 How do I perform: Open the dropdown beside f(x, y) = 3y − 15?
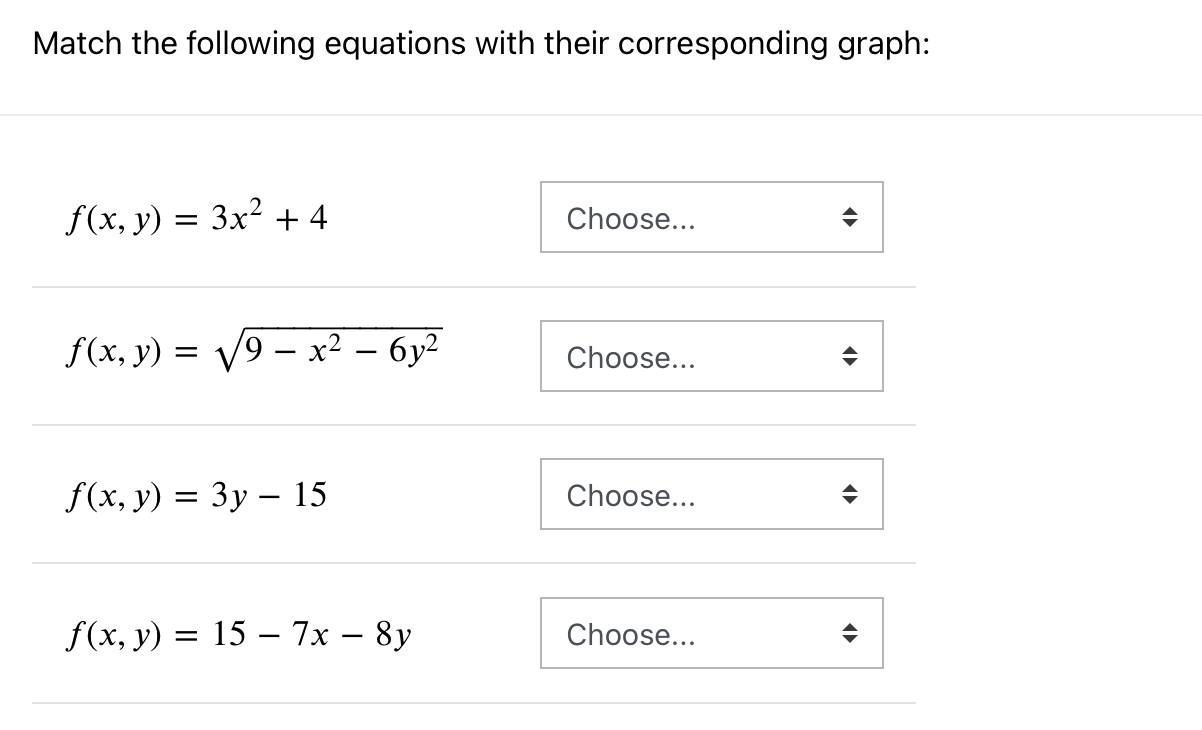711,494
